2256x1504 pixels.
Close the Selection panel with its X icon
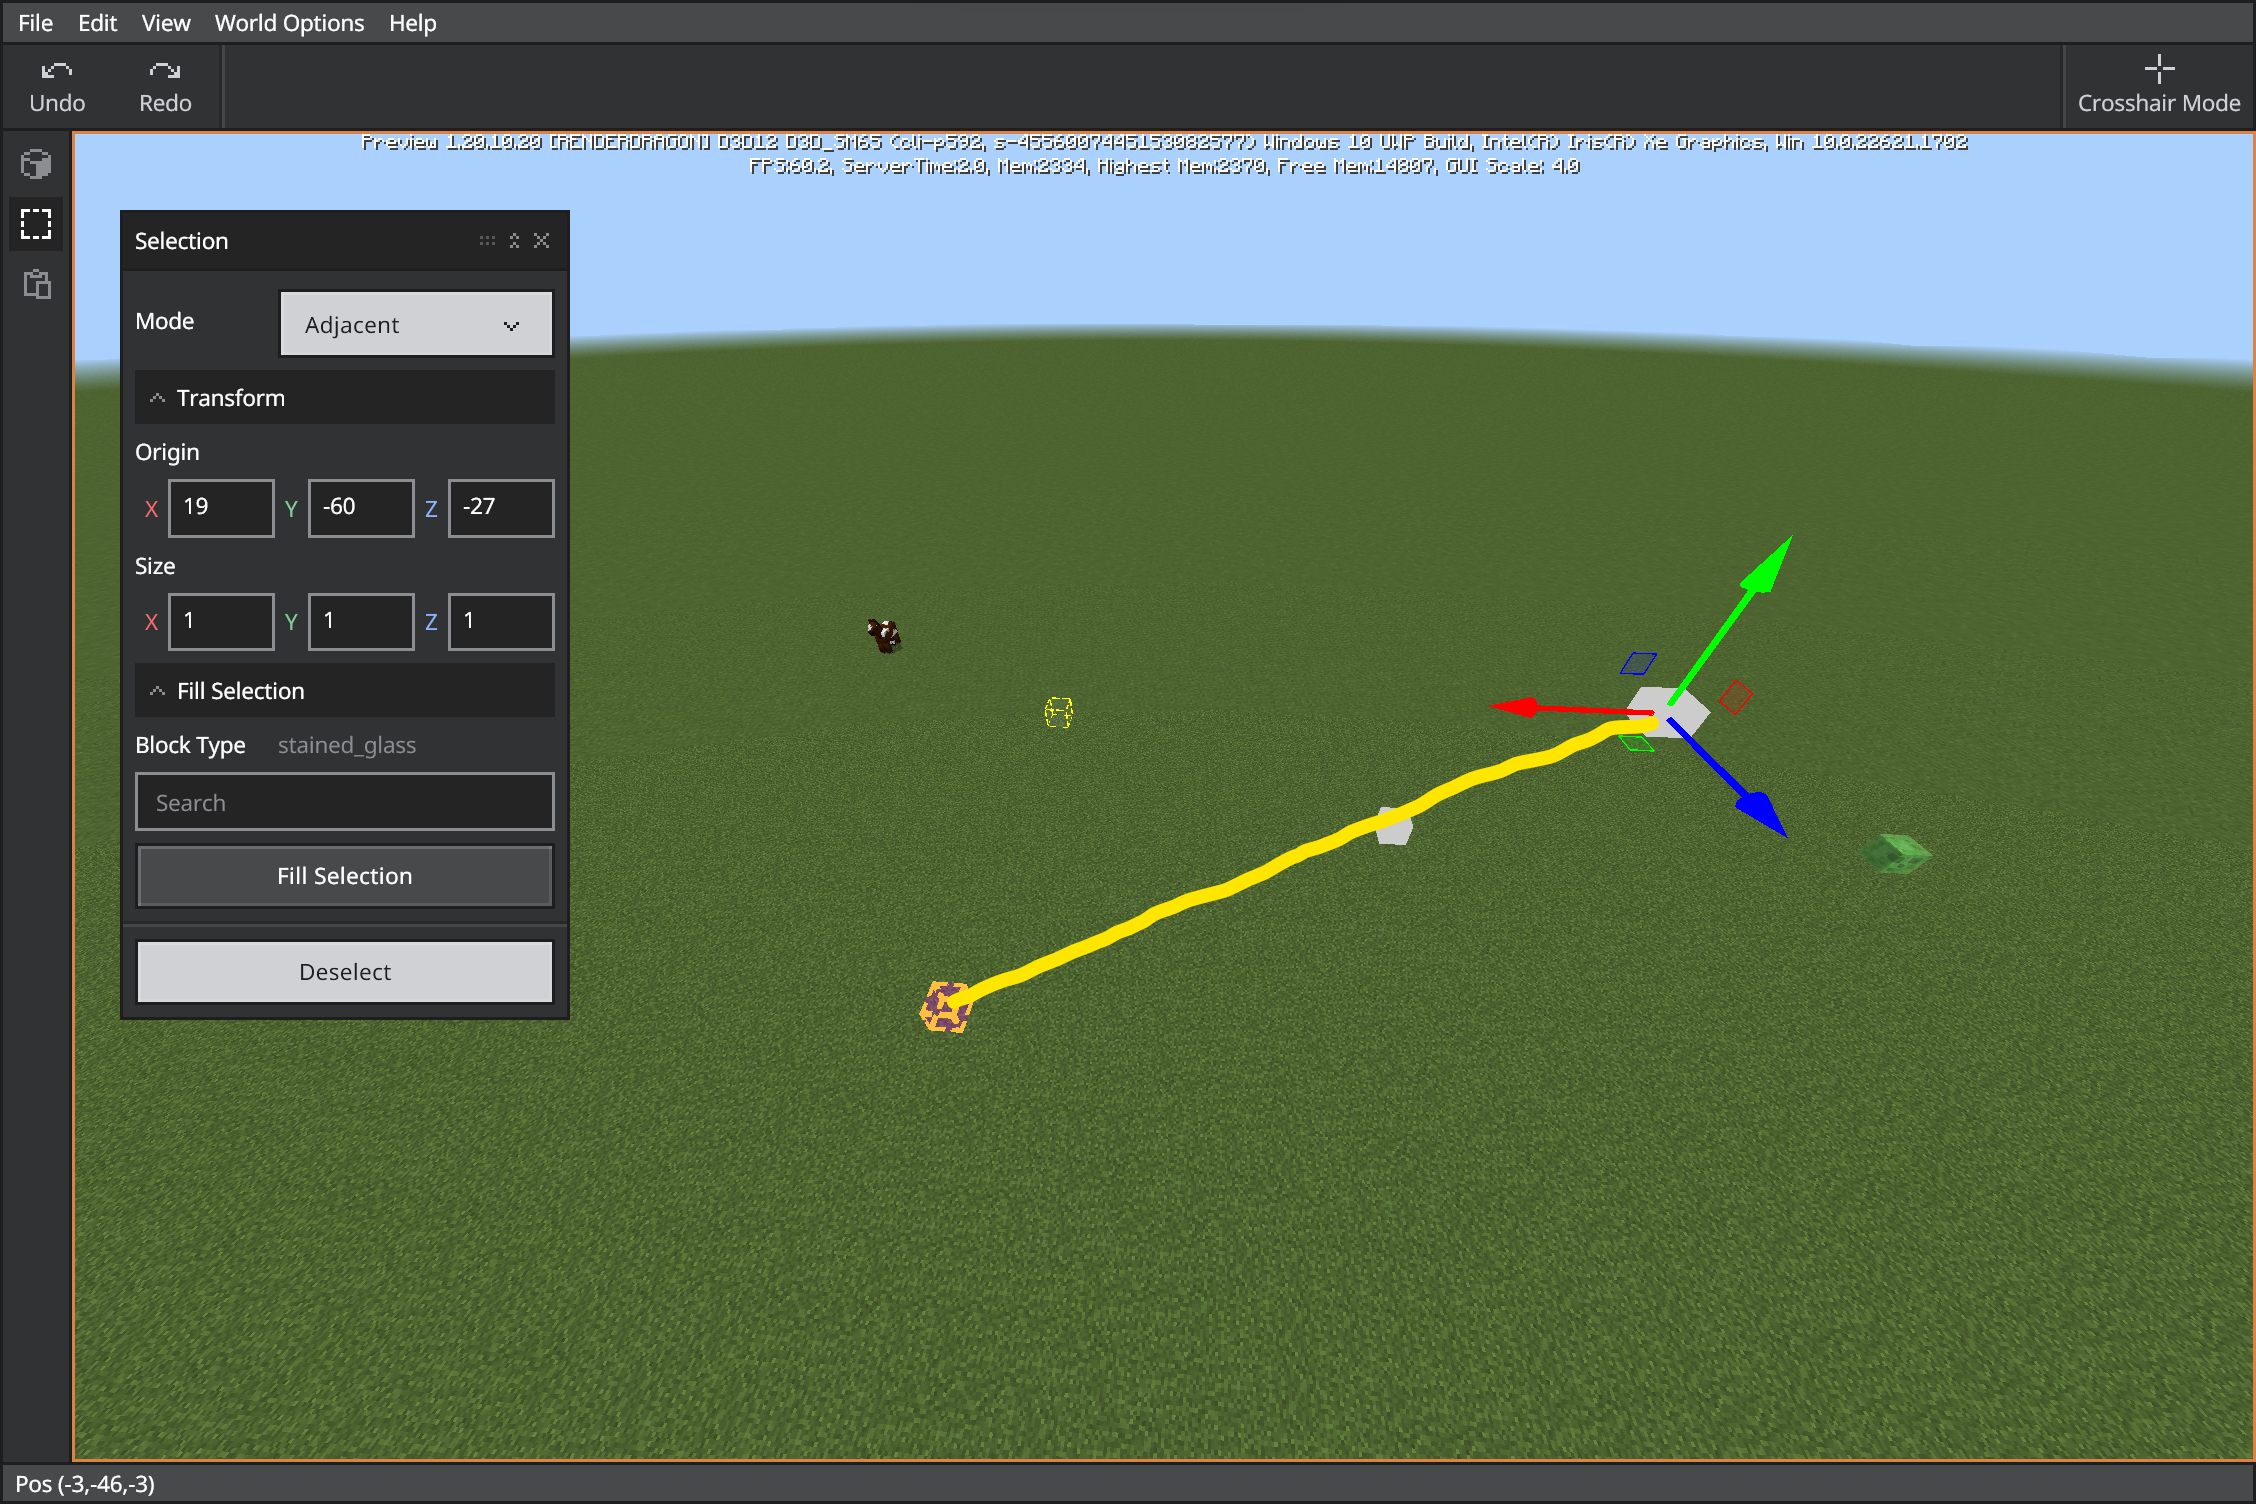coord(541,240)
